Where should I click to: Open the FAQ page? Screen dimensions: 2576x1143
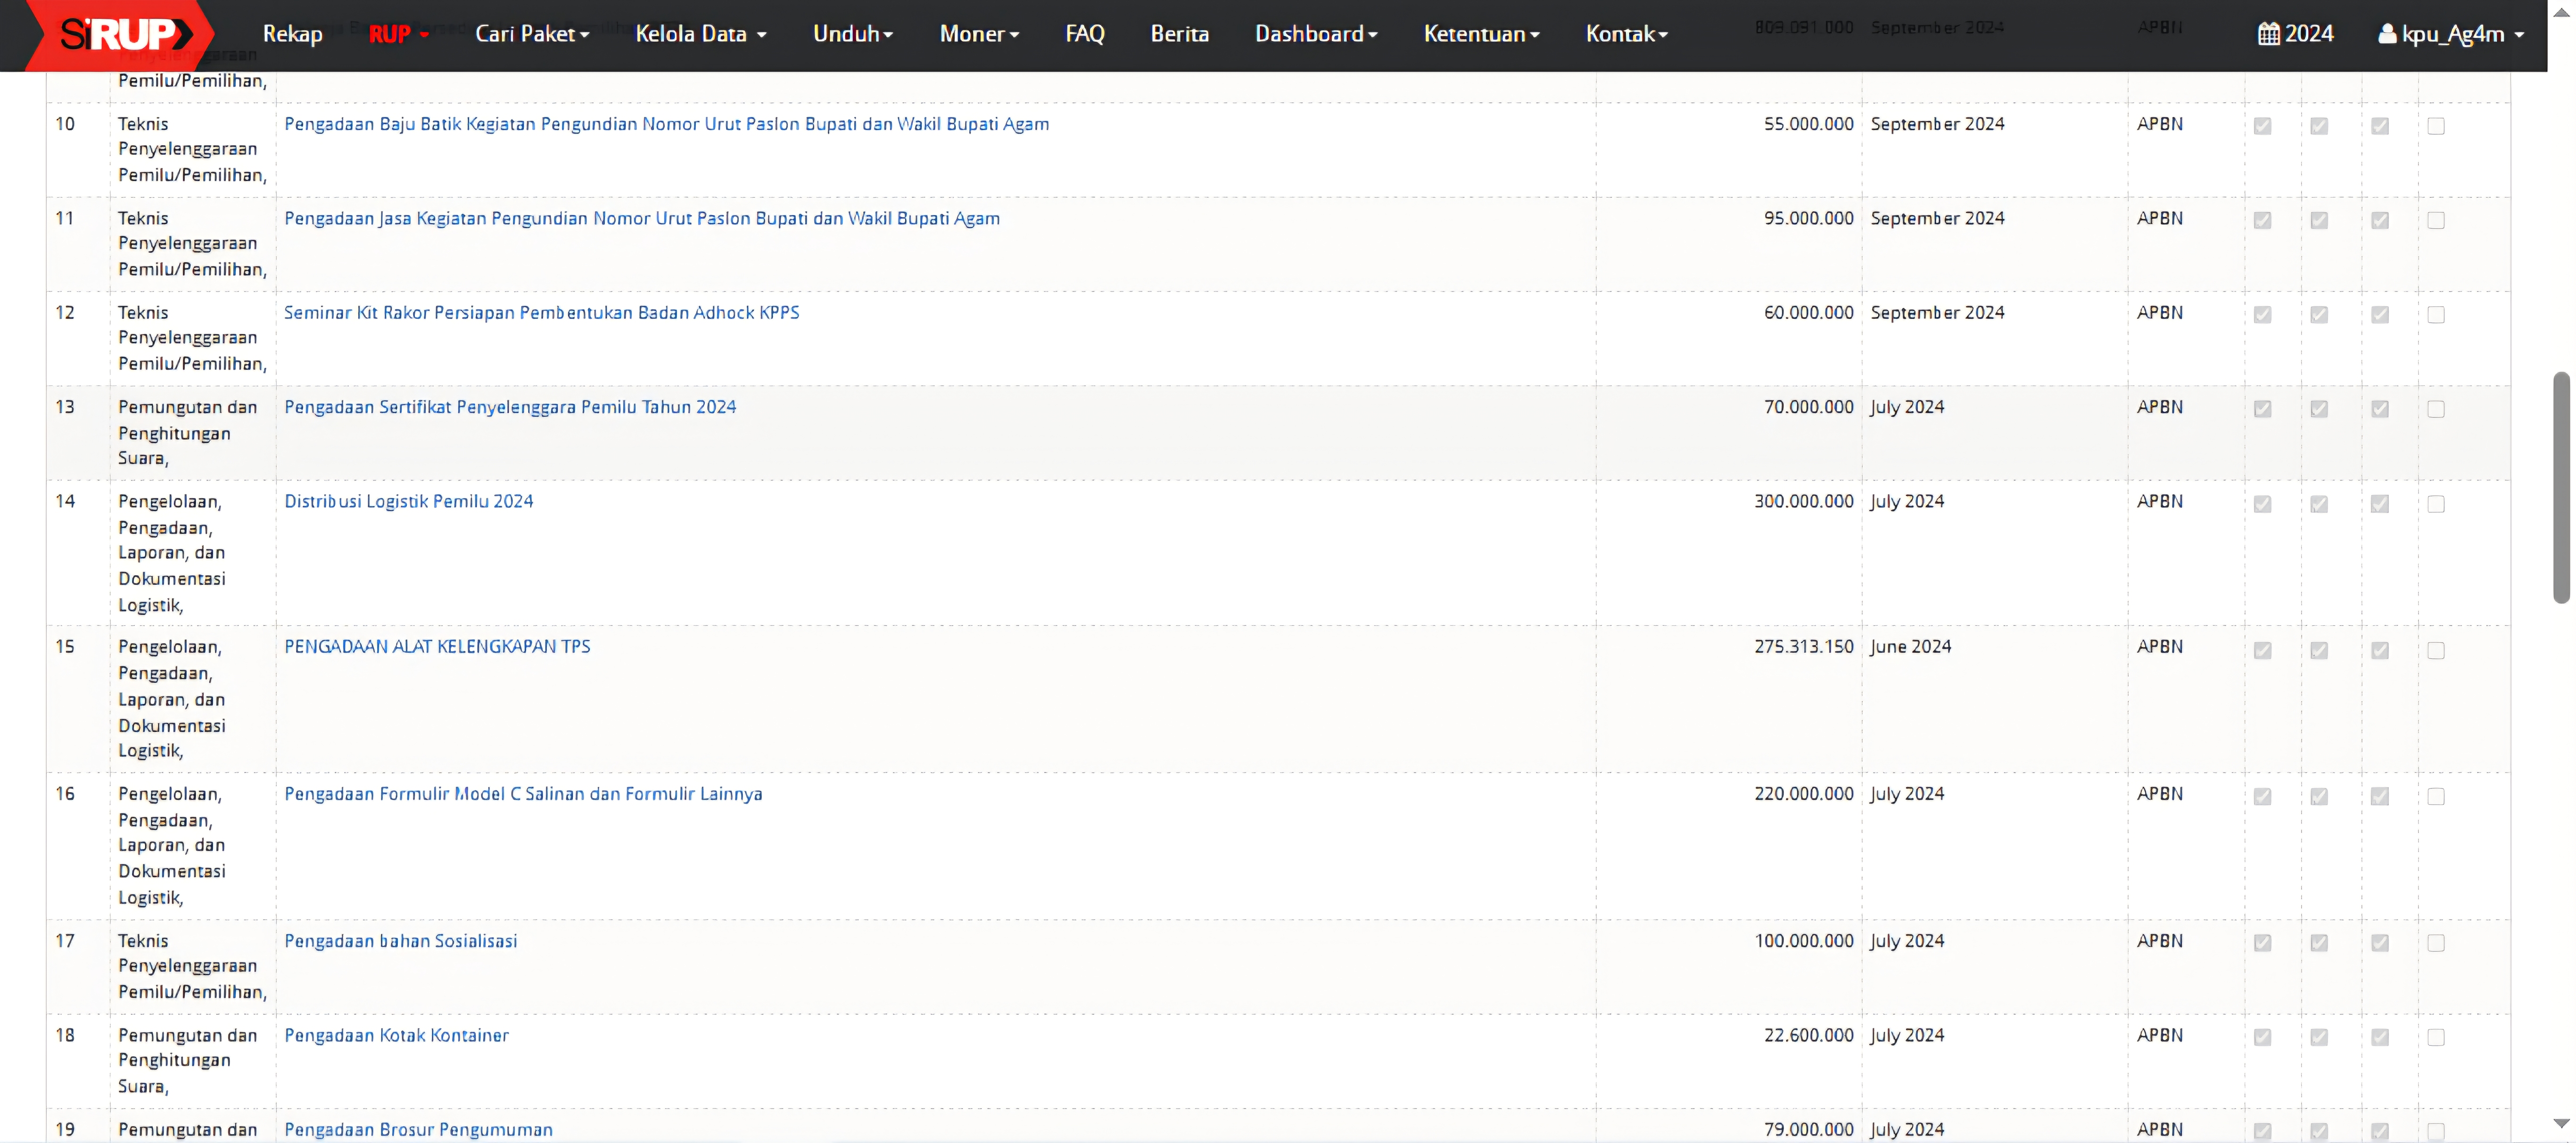click(x=1084, y=34)
